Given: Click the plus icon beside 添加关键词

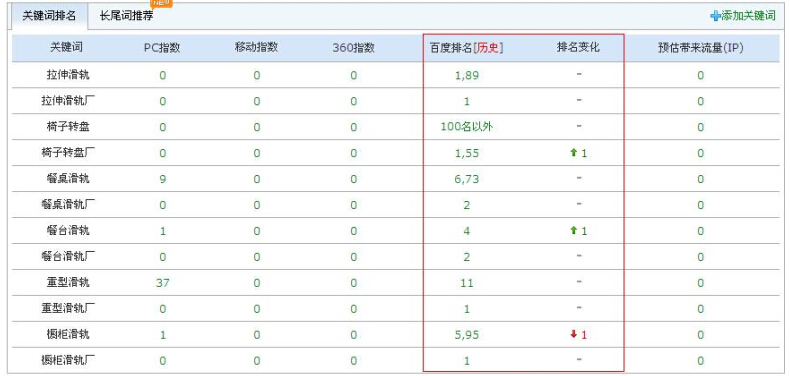Looking at the screenshot, I should (715, 16).
